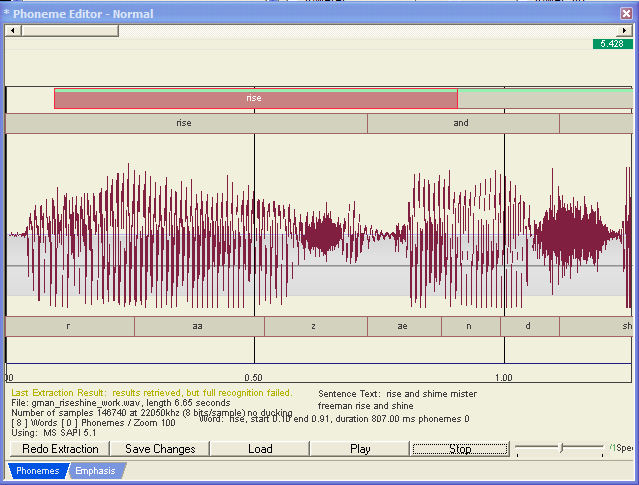Click the '[ 8 ] Words [ 0 ] Phonemes' line
The width and height of the screenshot is (639, 485).
(x=93, y=423)
